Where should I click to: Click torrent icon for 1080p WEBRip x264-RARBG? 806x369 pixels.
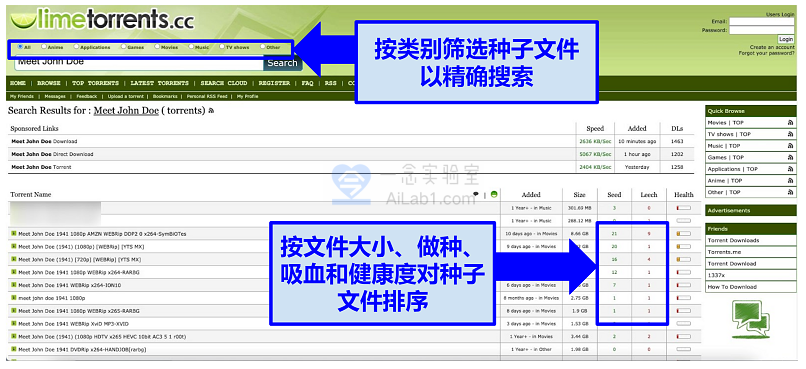[14, 272]
